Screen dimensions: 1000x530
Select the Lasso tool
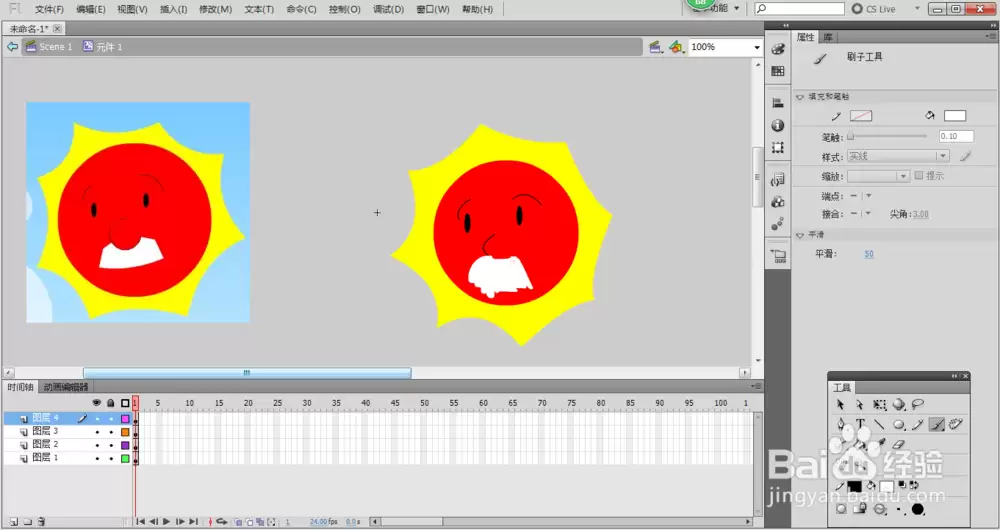(x=918, y=404)
